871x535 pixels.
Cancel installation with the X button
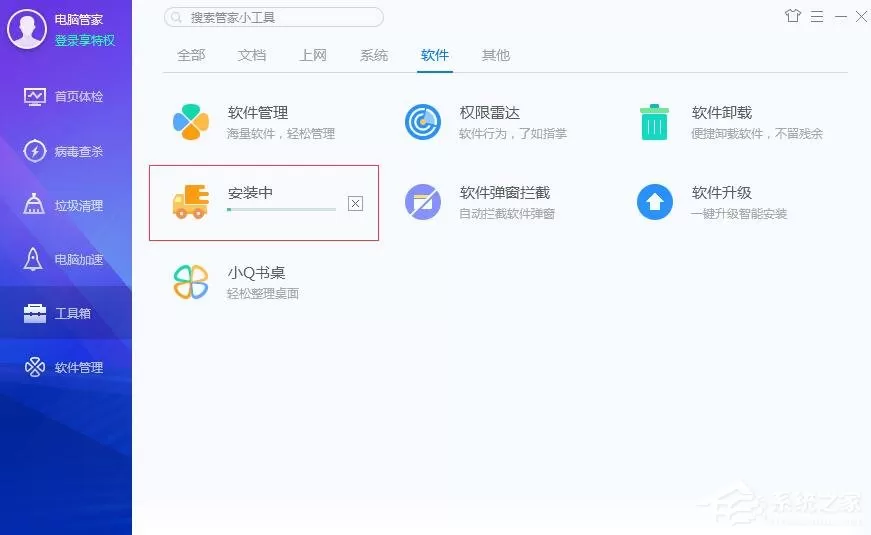coord(356,203)
